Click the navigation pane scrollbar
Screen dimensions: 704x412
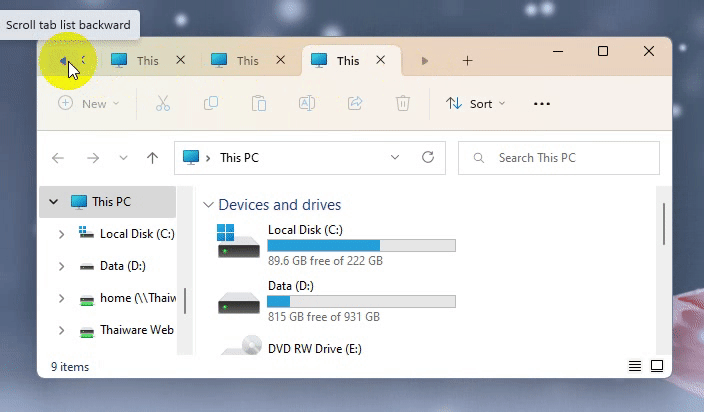coord(185,301)
